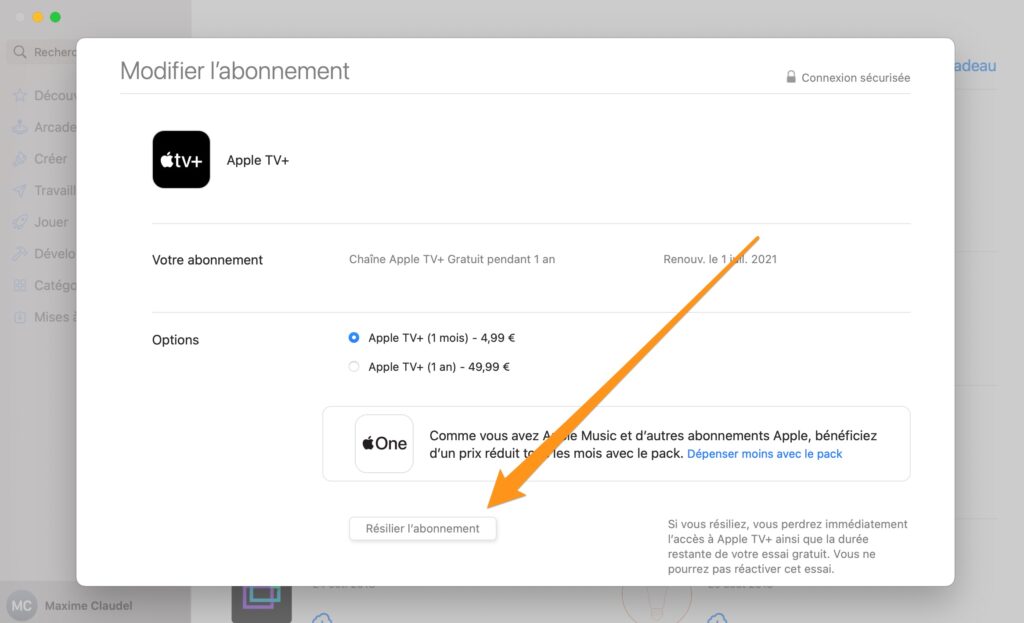This screenshot has height=623, width=1024.
Task: Click Résilier l'abonnement button
Action: [423, 528]
